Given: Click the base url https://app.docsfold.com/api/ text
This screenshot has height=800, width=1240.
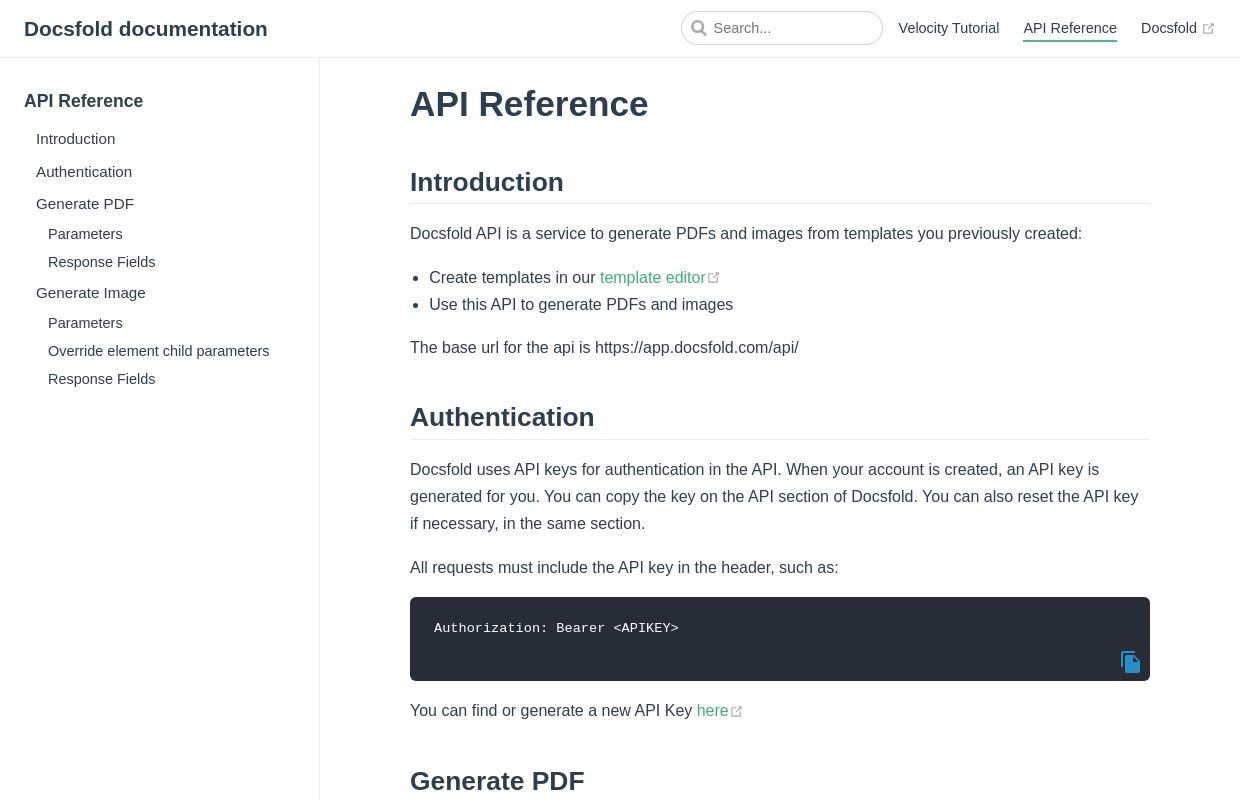Looking at the screenshot, I should click(697, 348).
